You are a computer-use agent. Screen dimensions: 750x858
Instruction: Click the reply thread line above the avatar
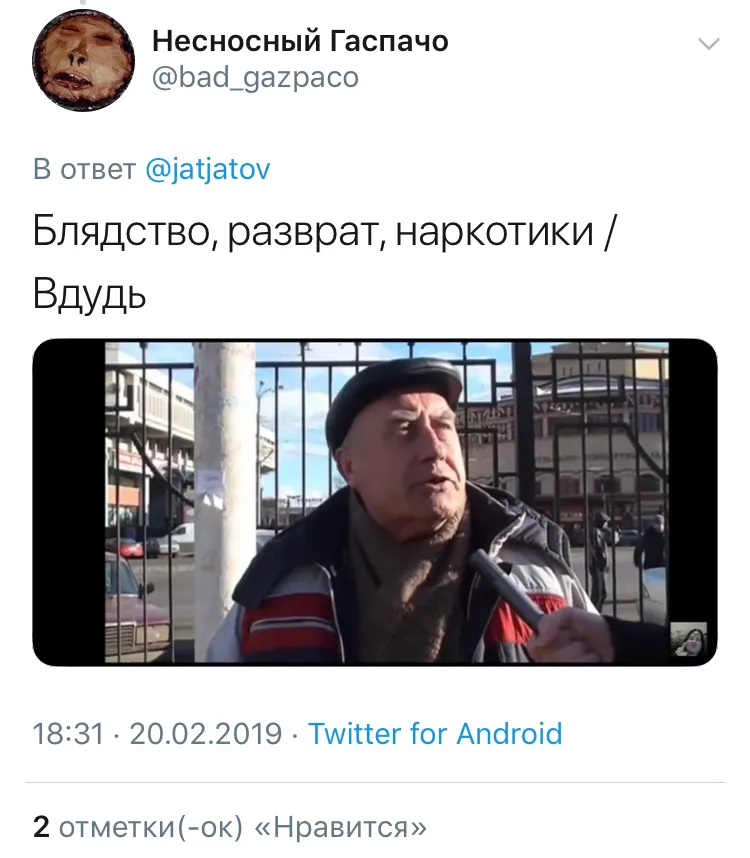tap(83, 2)
